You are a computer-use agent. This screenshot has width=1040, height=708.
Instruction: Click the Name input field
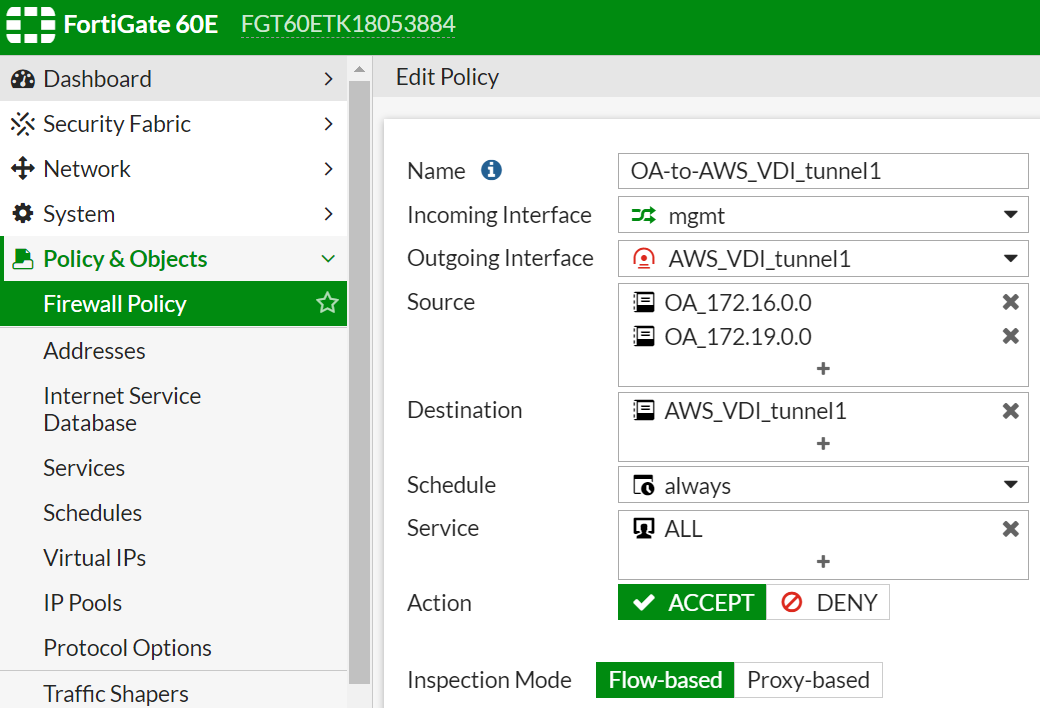tap(822, 171)
